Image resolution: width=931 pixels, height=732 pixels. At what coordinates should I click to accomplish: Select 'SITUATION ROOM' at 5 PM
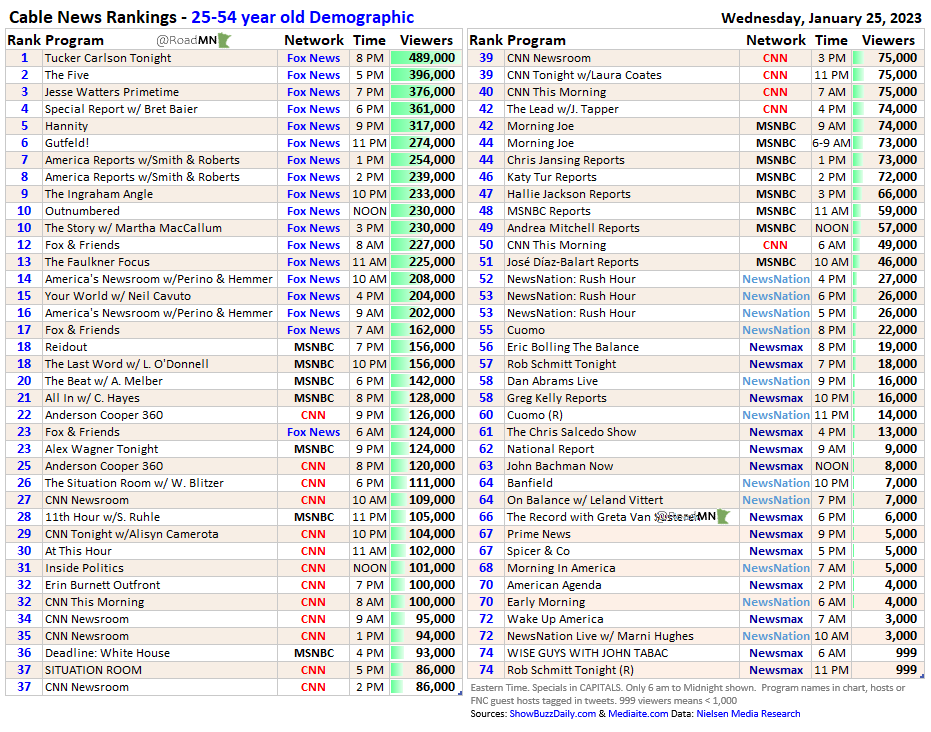click(x=160, y=670)
